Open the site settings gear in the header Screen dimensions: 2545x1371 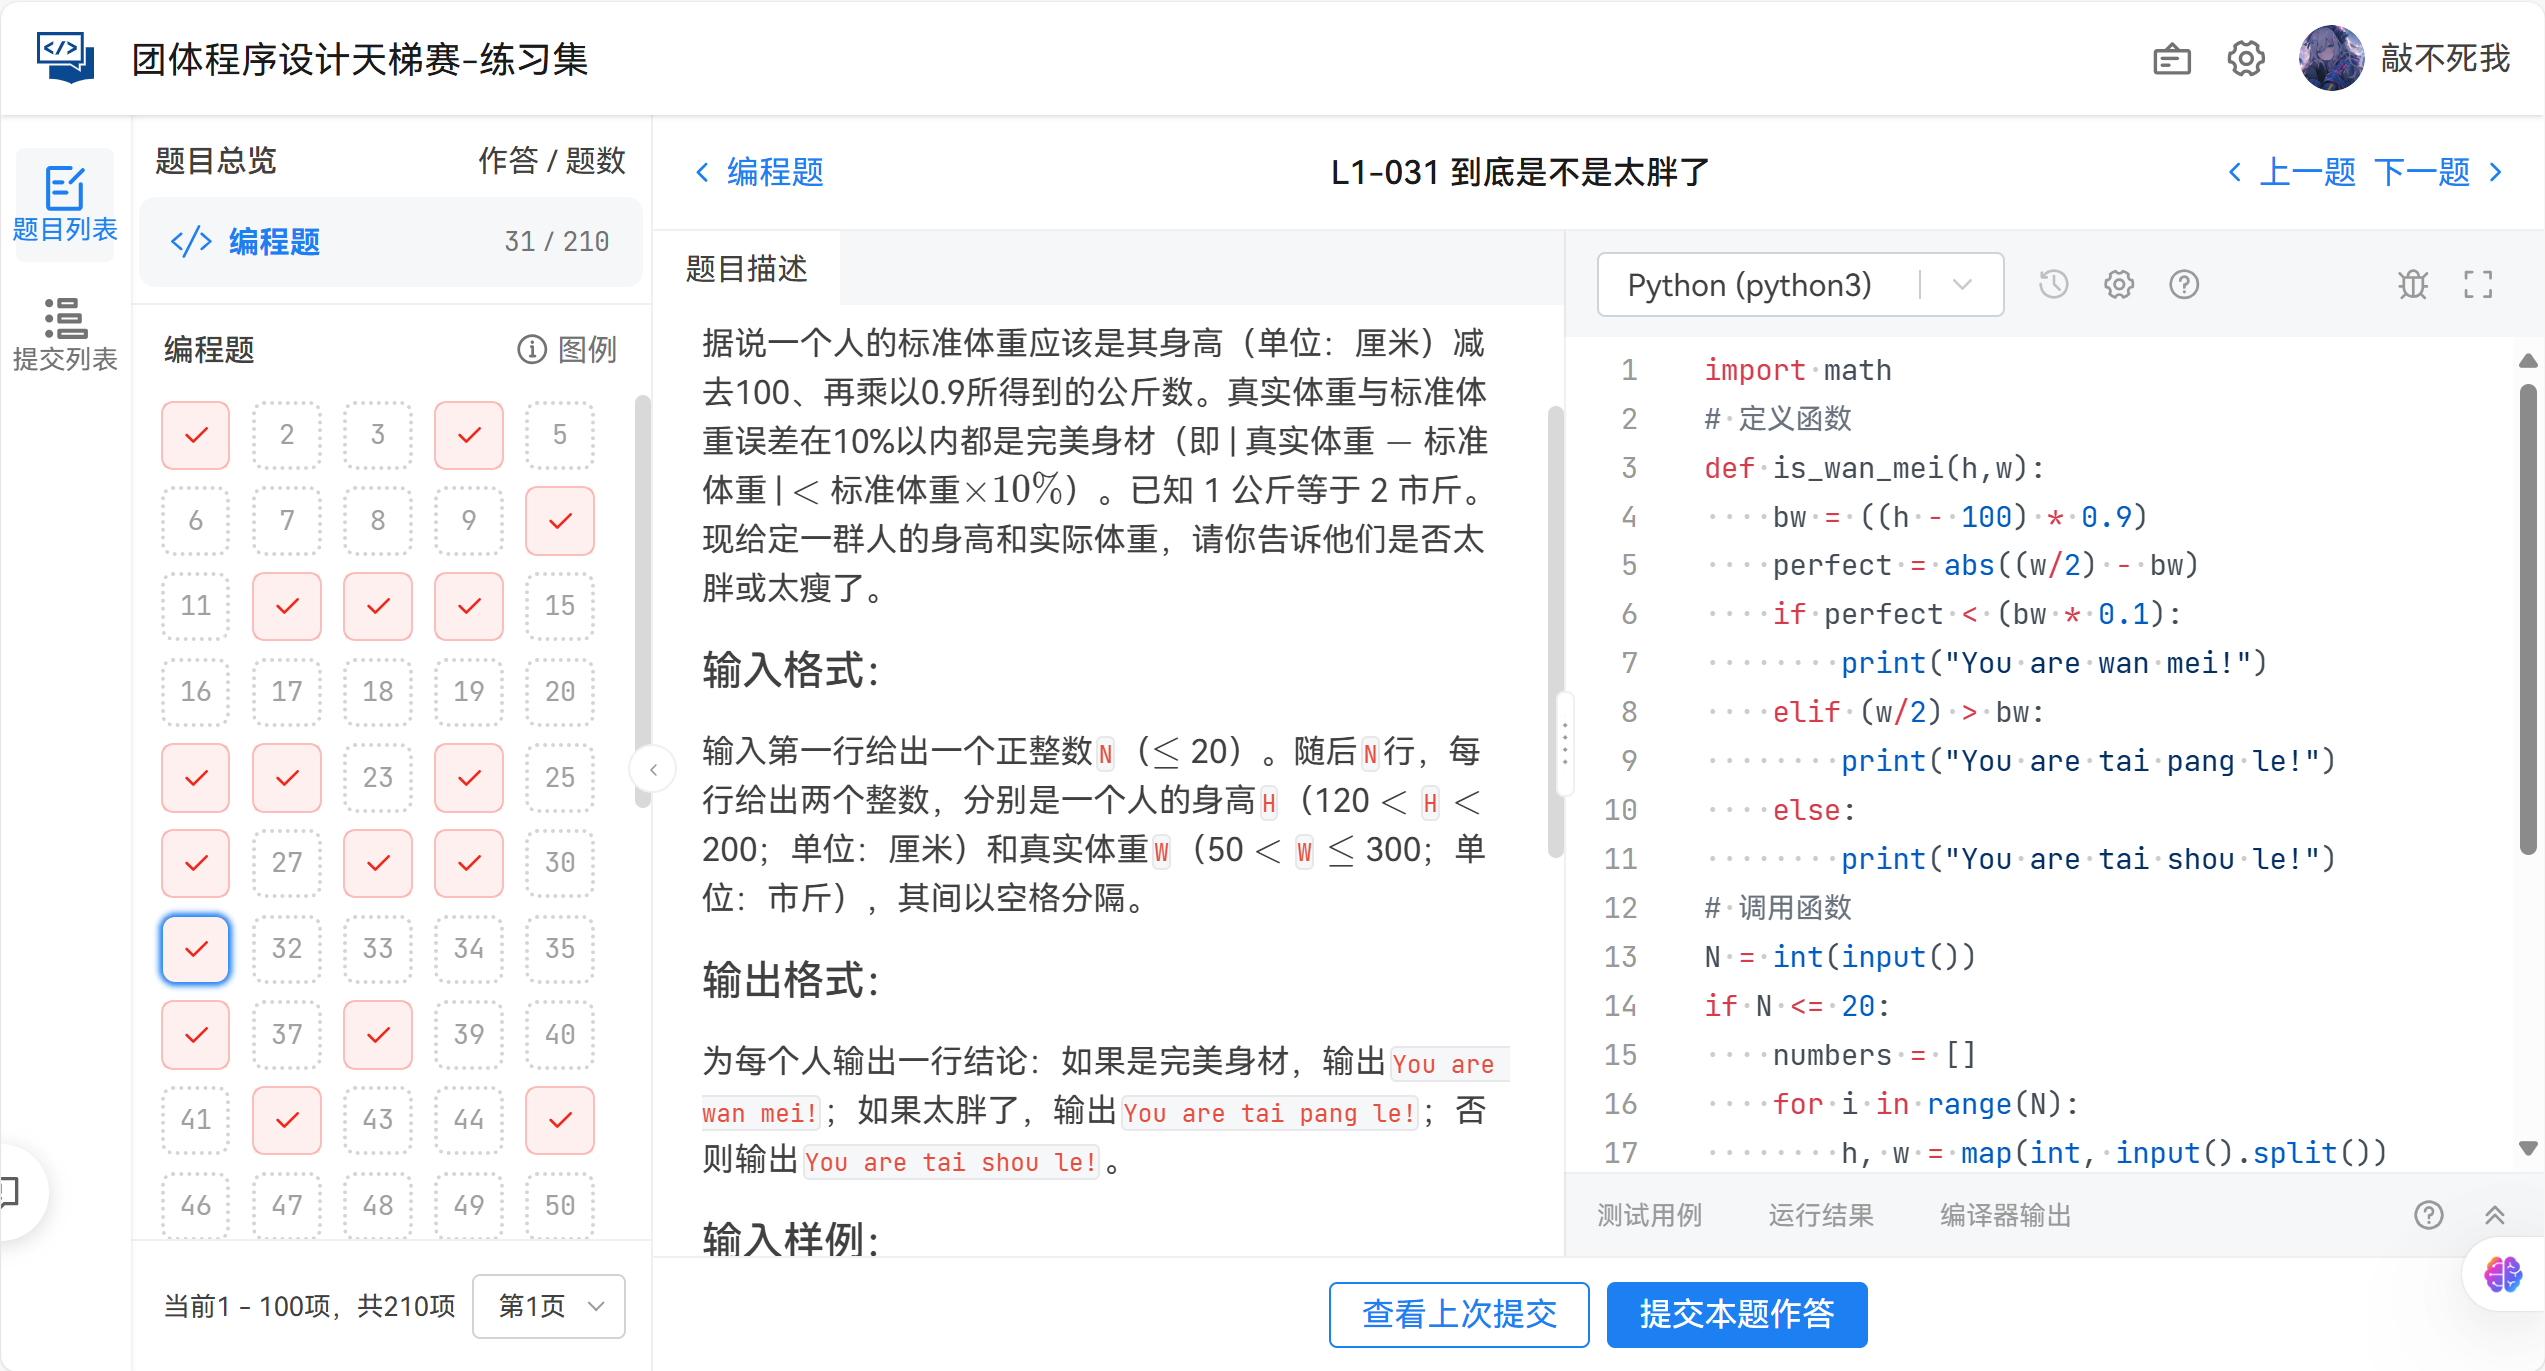tap(2245, 58)
